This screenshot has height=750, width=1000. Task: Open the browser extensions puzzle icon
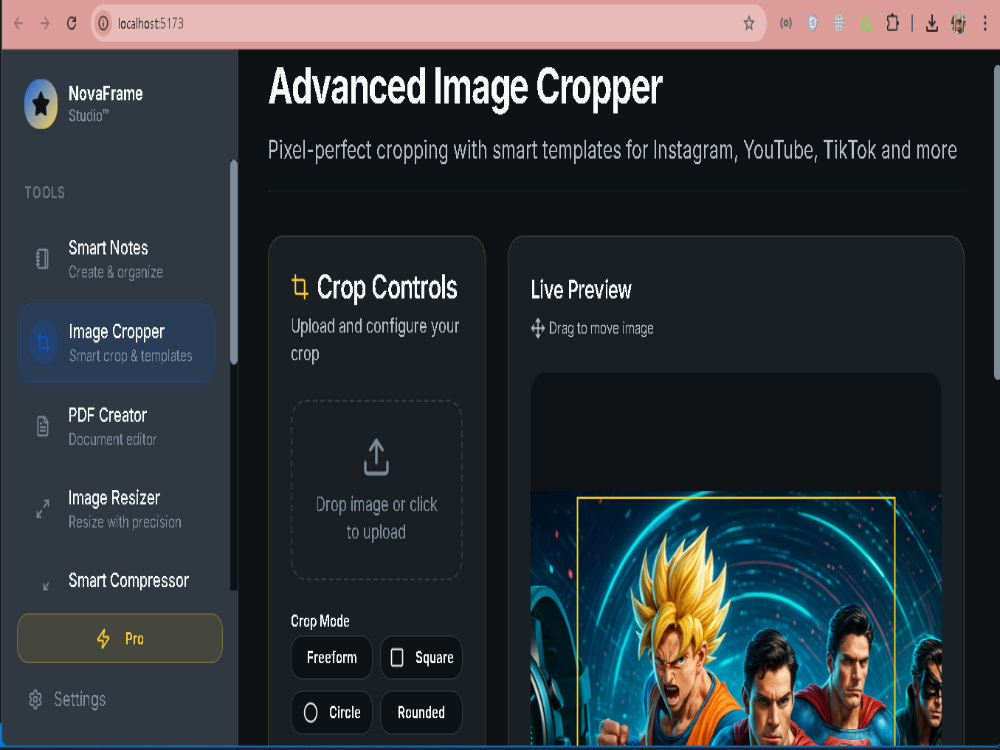(892, 24)
